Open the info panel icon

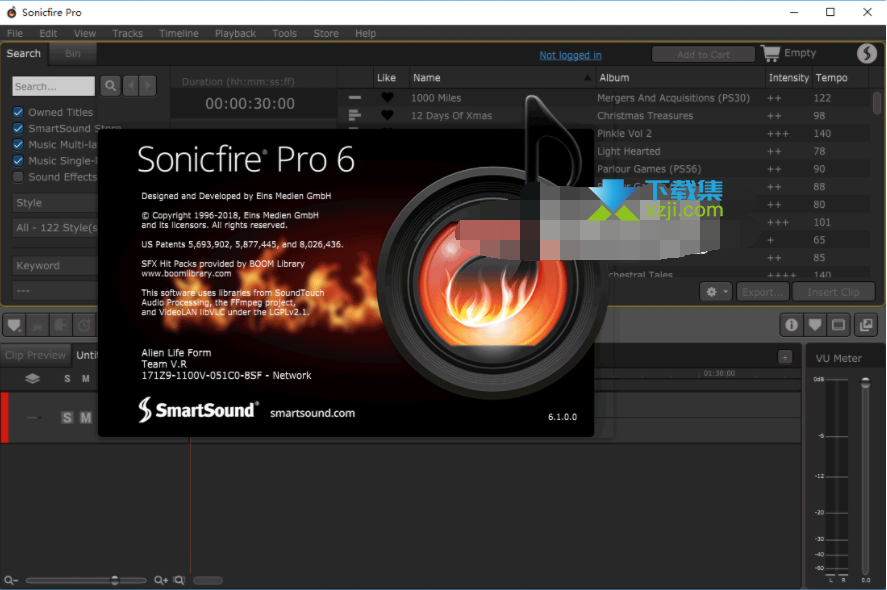point(791,325)
